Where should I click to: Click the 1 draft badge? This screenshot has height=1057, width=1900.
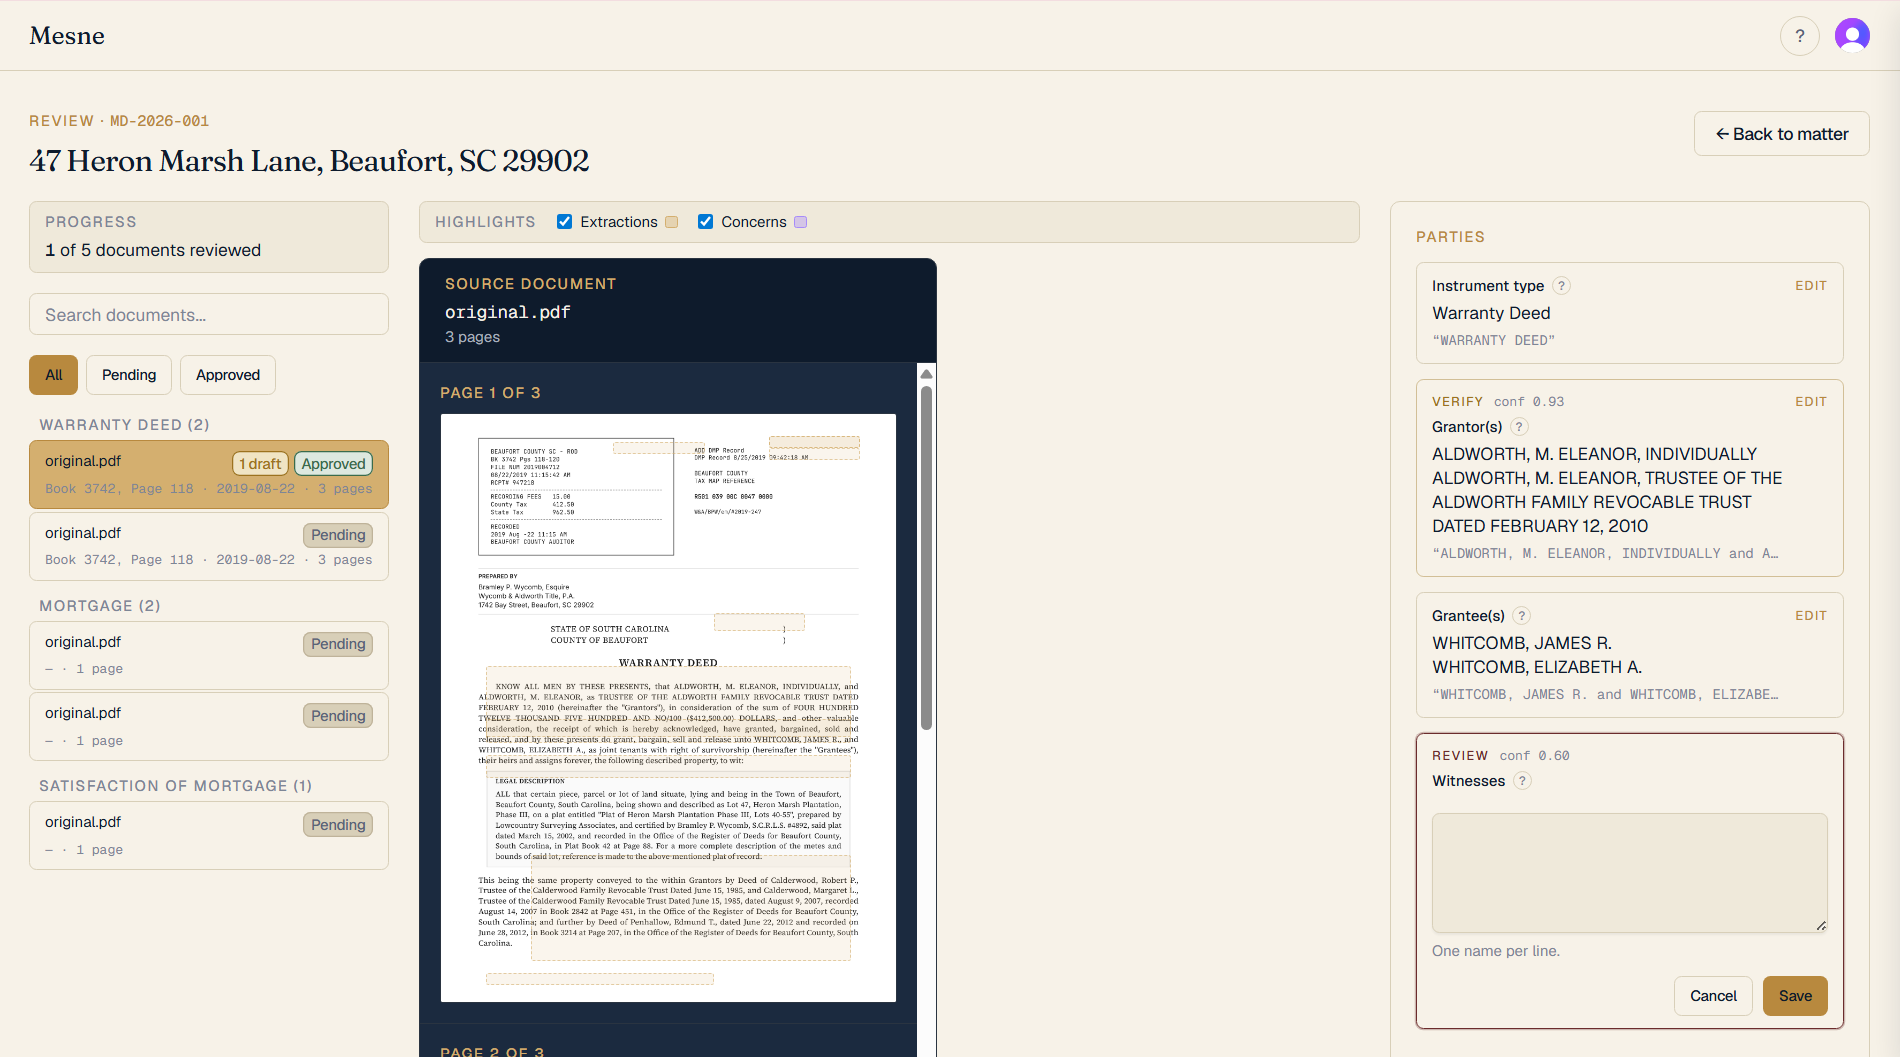coord(260,464)
